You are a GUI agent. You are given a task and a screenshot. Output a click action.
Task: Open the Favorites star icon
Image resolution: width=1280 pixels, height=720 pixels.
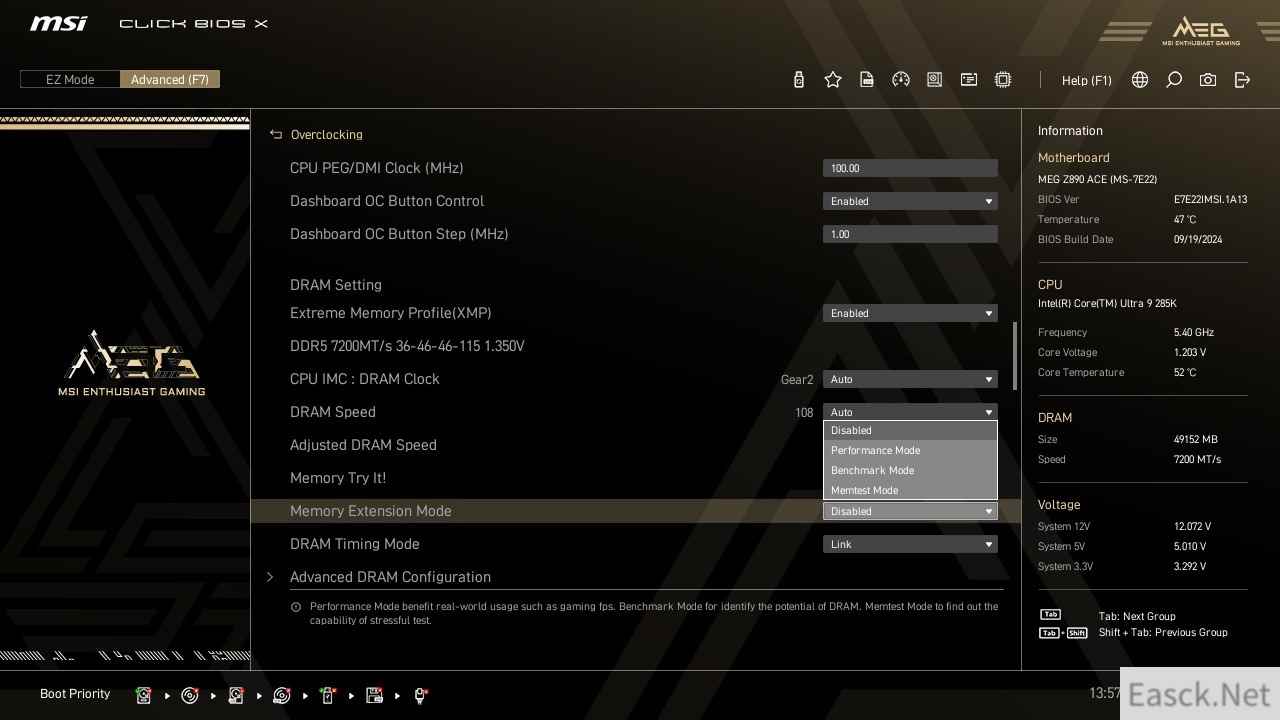[833, 80]
